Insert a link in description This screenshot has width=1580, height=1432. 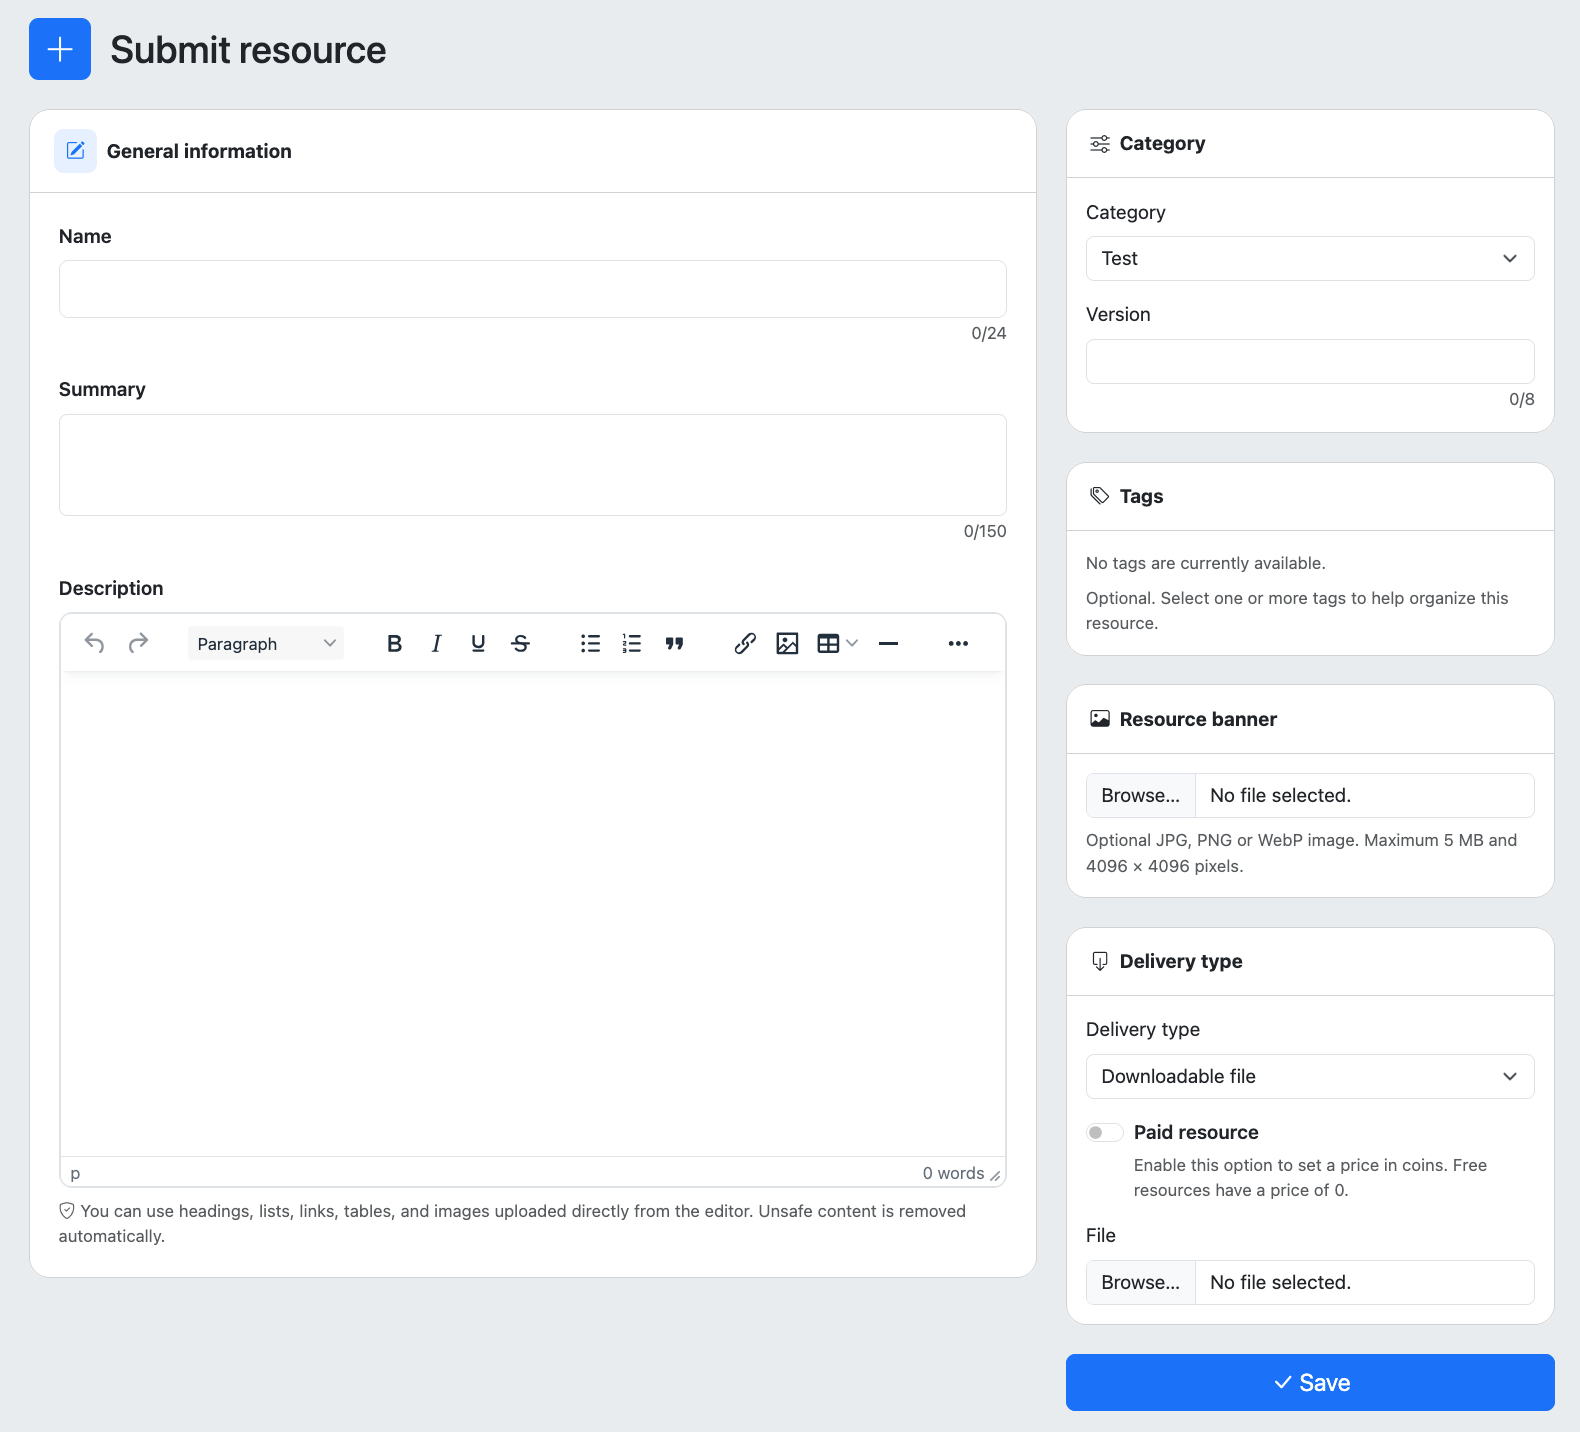coord(744,643)
